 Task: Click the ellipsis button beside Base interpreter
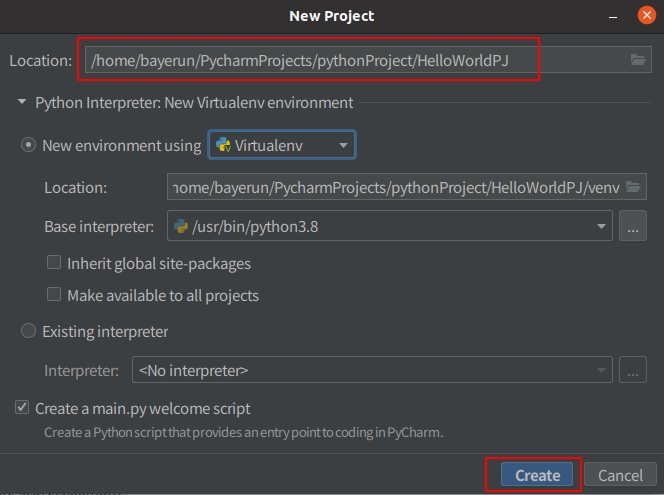click(x=632, y=226)
